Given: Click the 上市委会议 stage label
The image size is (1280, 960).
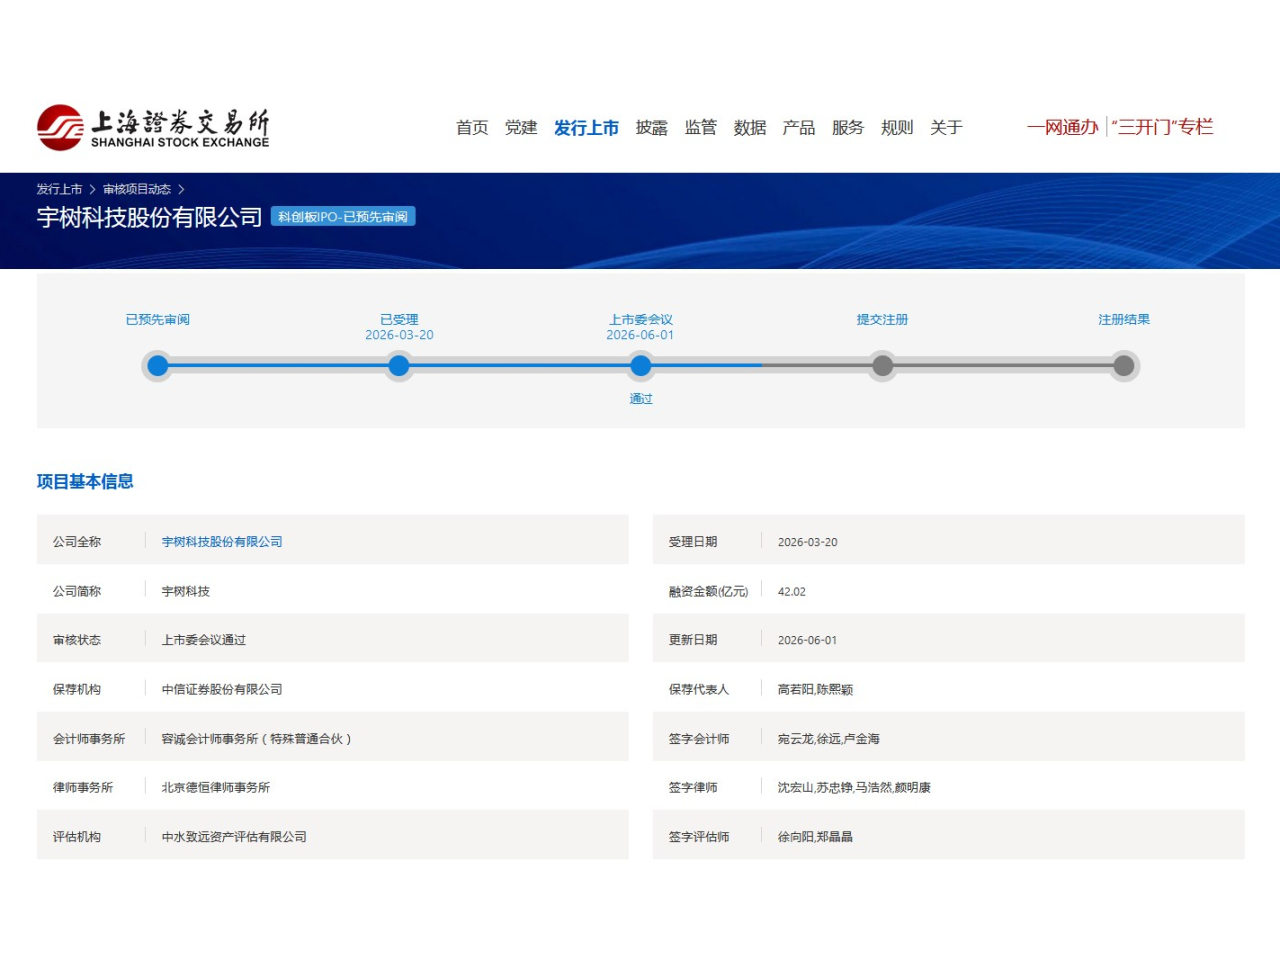Looking at the screenshot, I should point(641,320).
